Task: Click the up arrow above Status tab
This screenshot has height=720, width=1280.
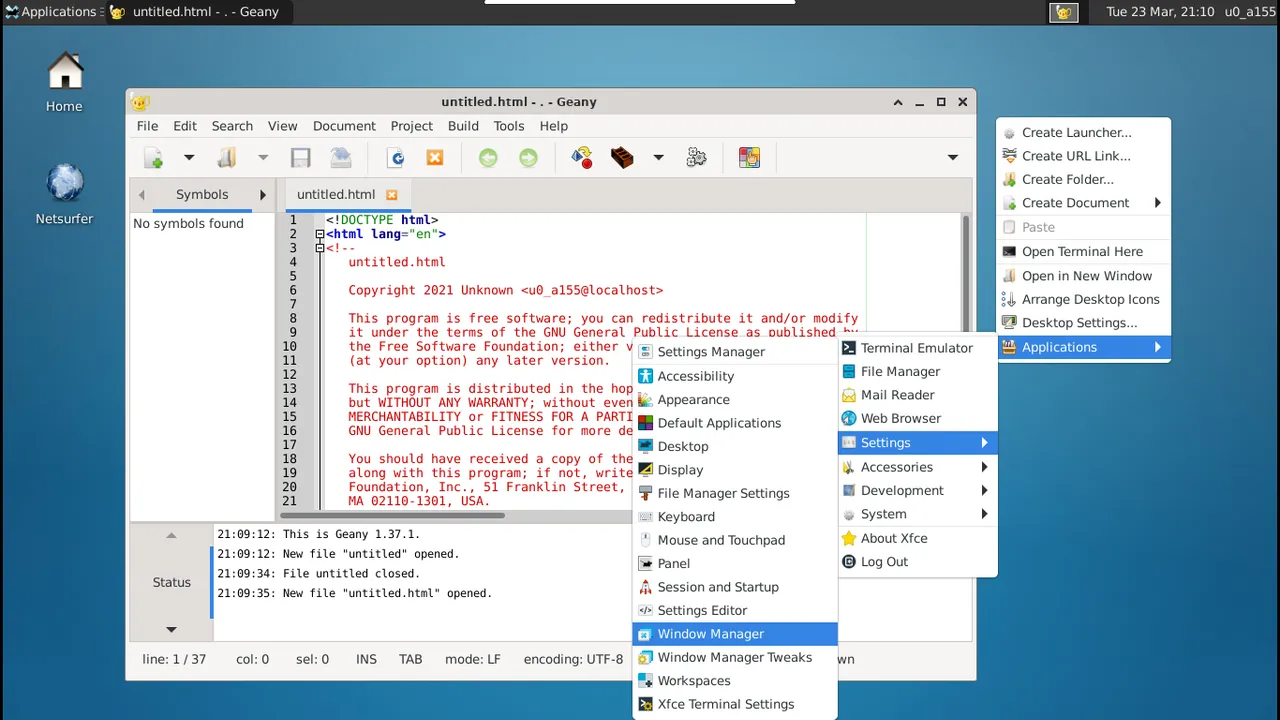Action: click(171, 535)
